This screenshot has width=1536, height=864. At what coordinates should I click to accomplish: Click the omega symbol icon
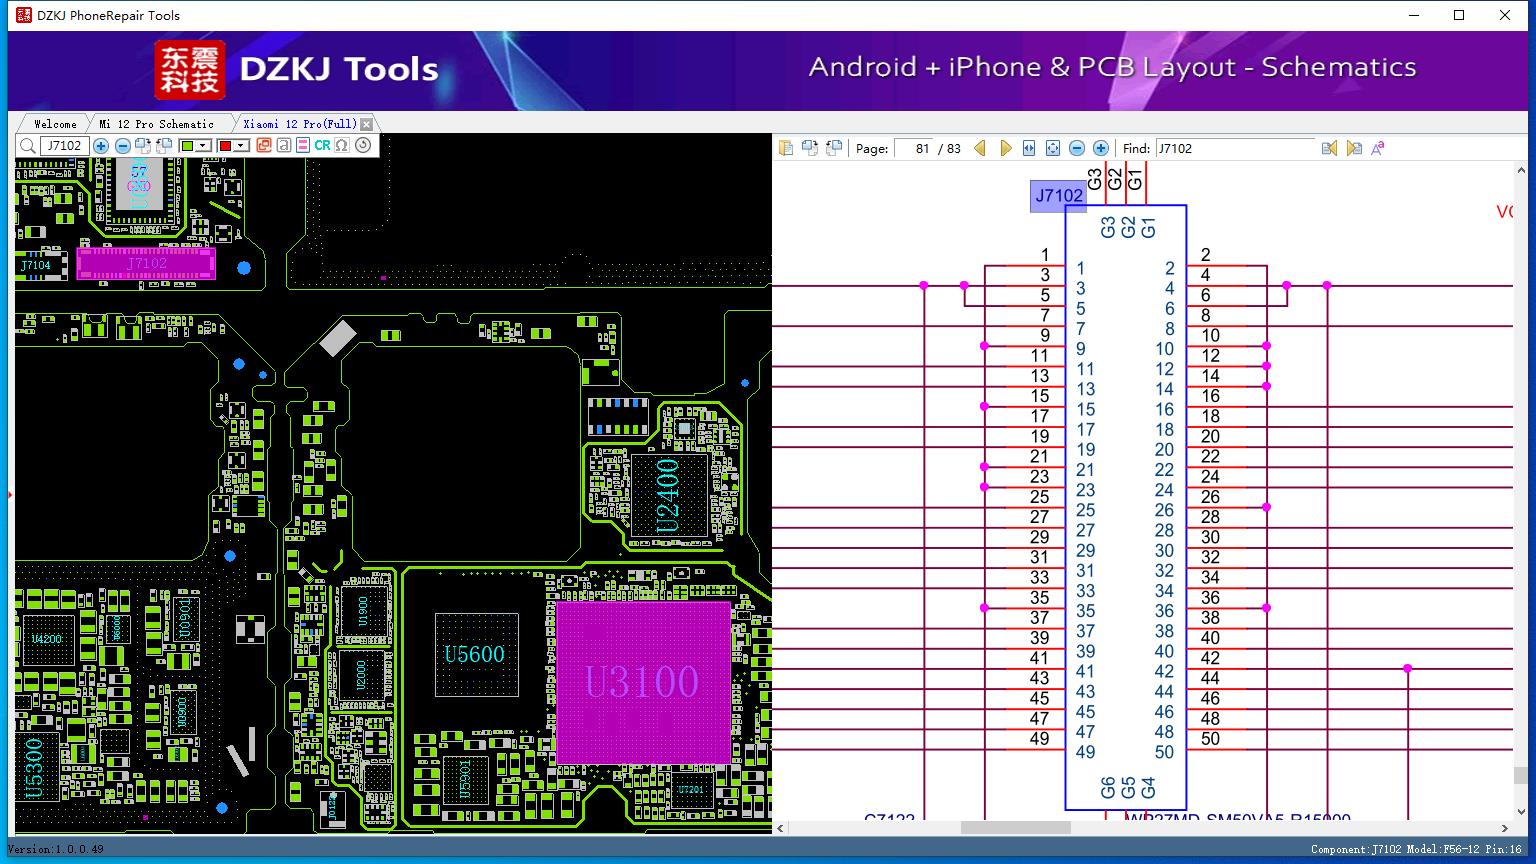342,146
